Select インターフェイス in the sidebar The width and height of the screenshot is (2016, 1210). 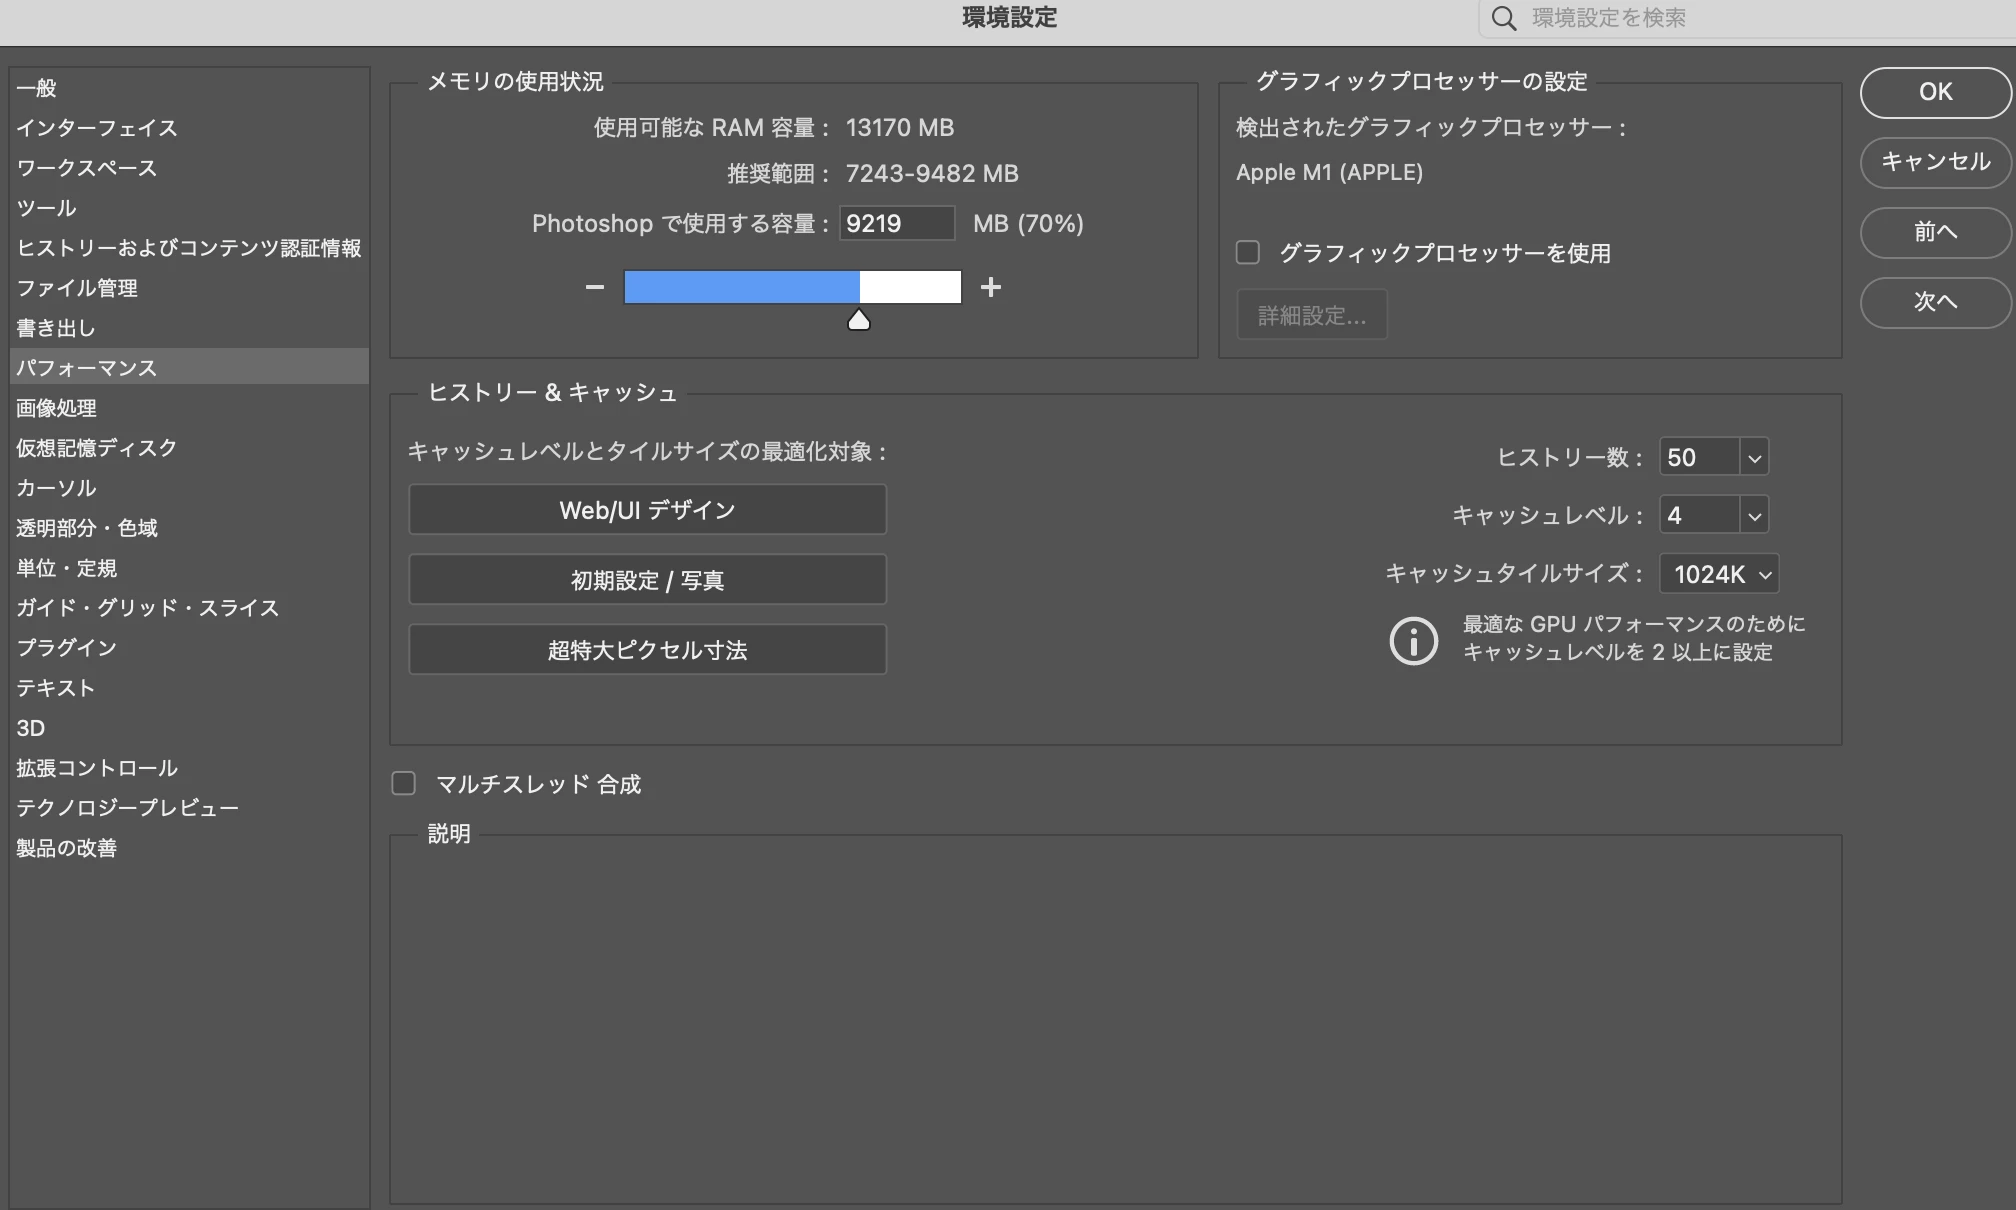97,128
